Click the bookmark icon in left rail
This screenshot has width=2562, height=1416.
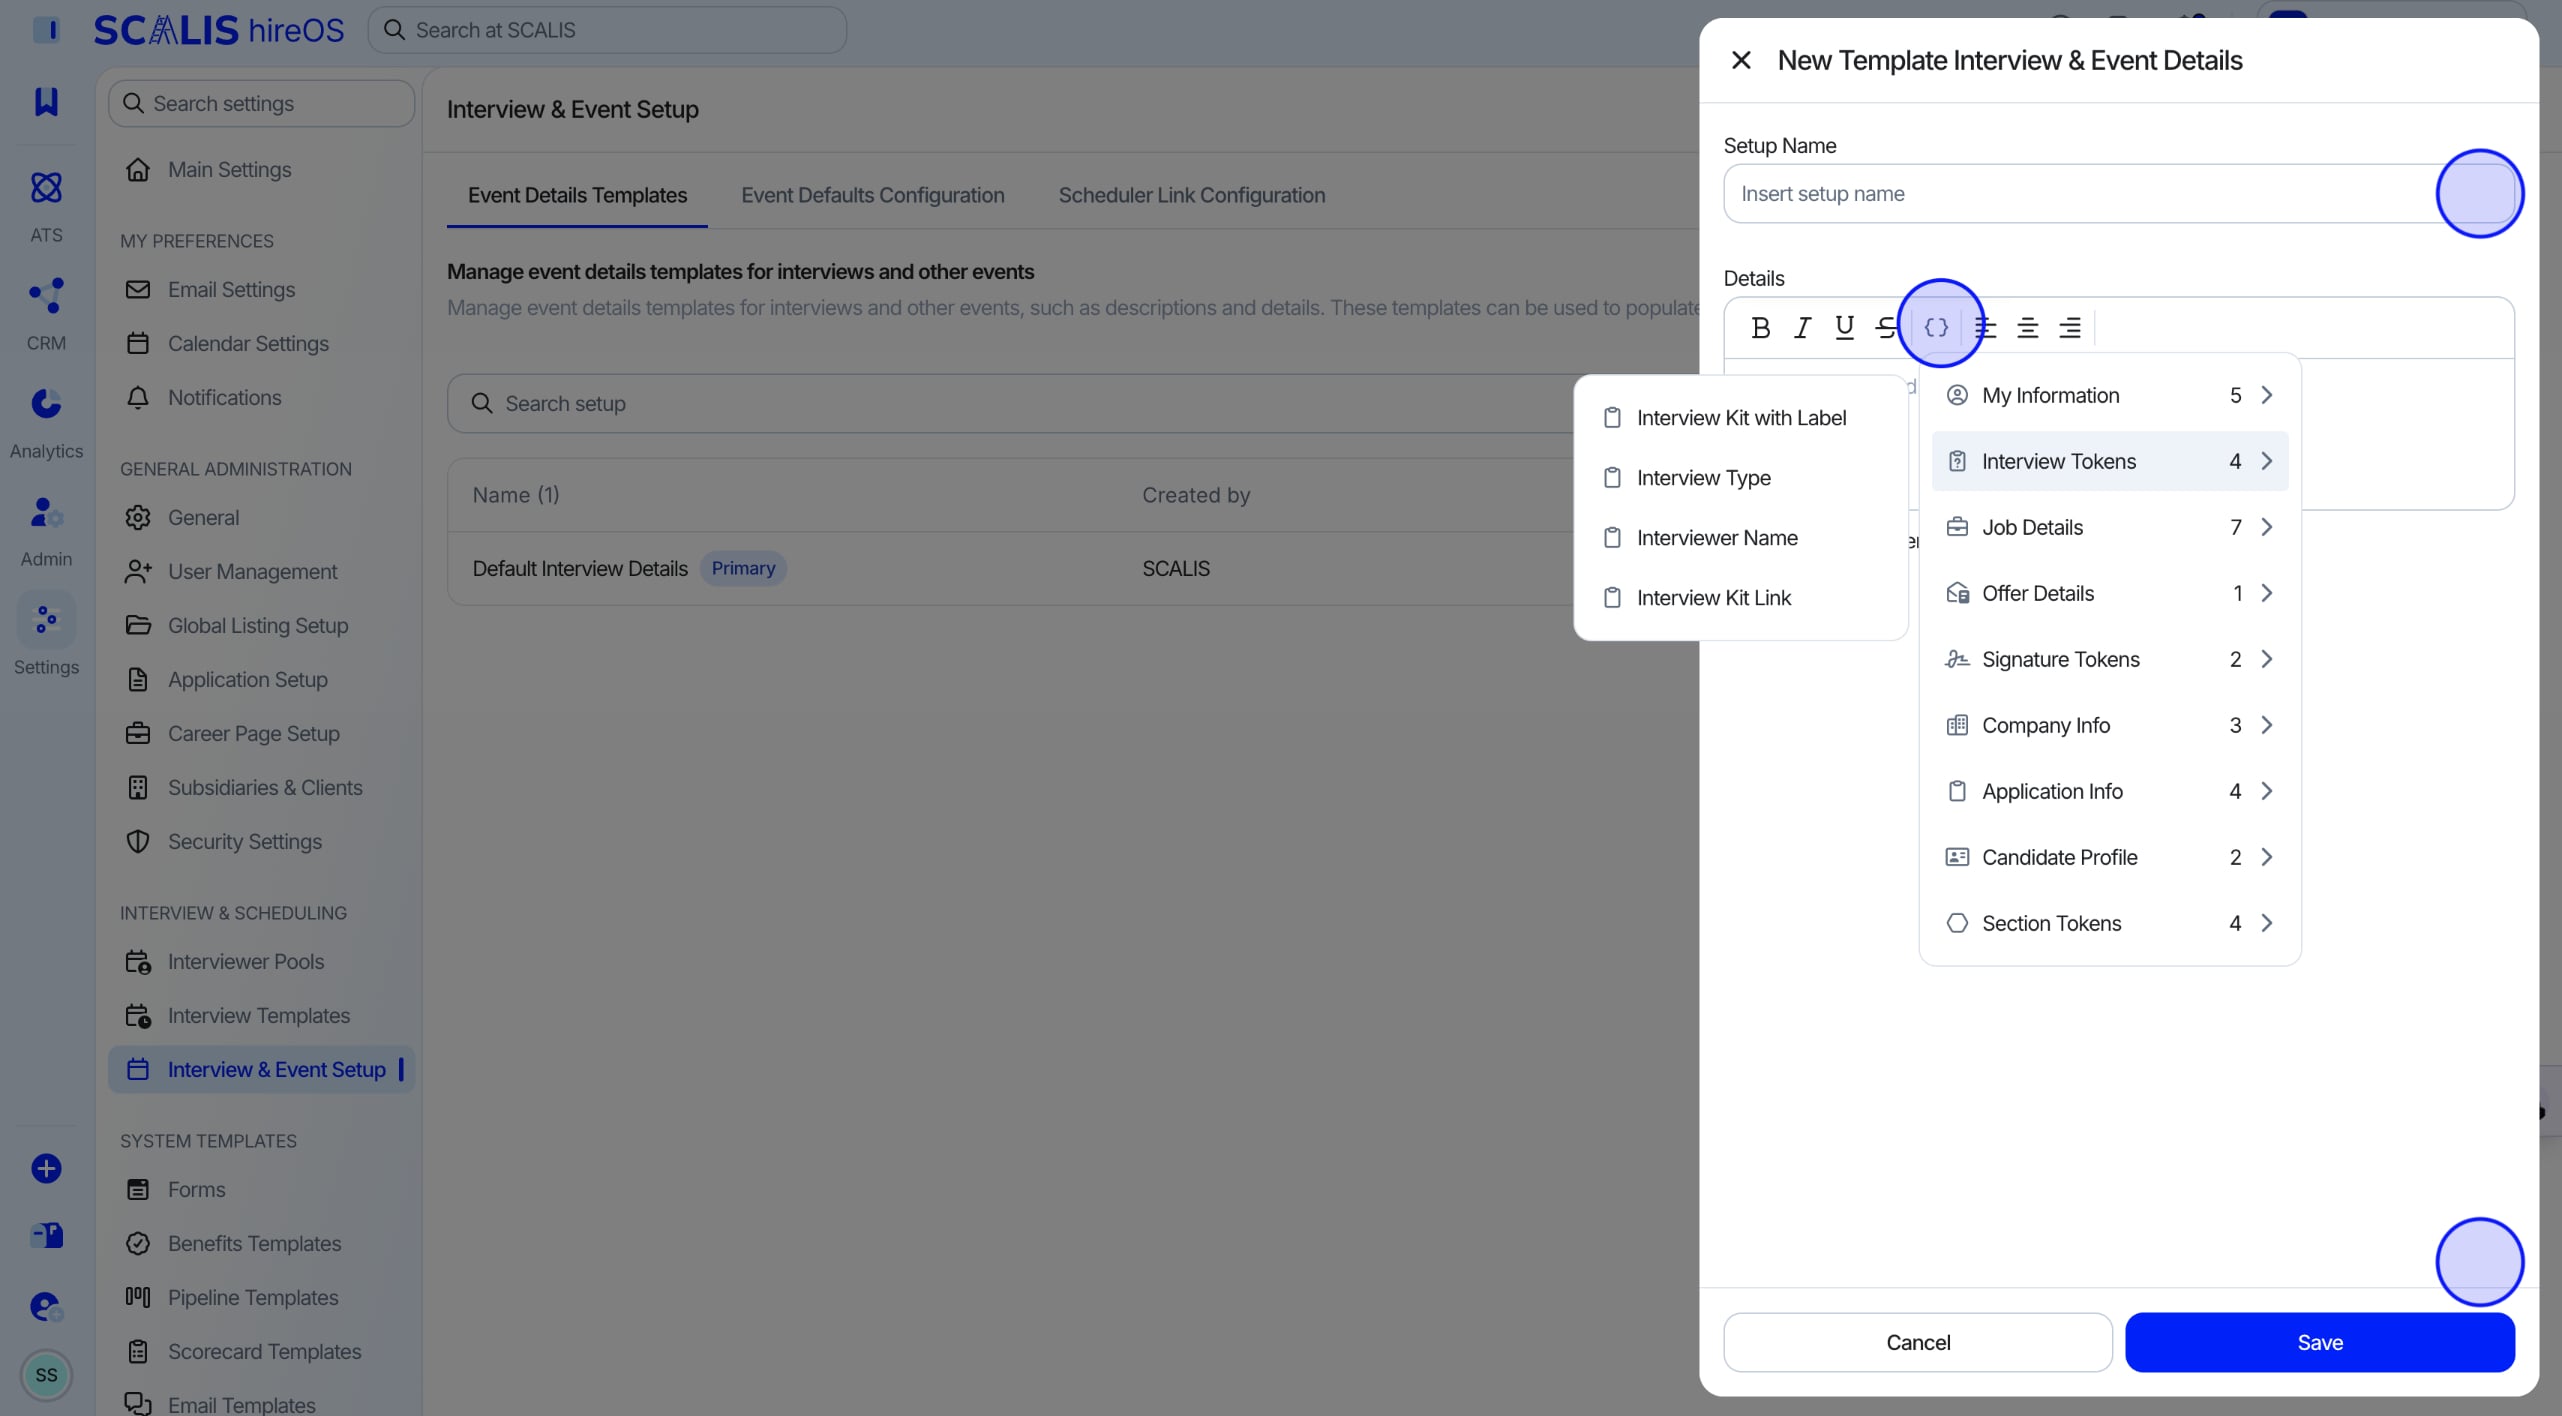[x=46, y=101]
